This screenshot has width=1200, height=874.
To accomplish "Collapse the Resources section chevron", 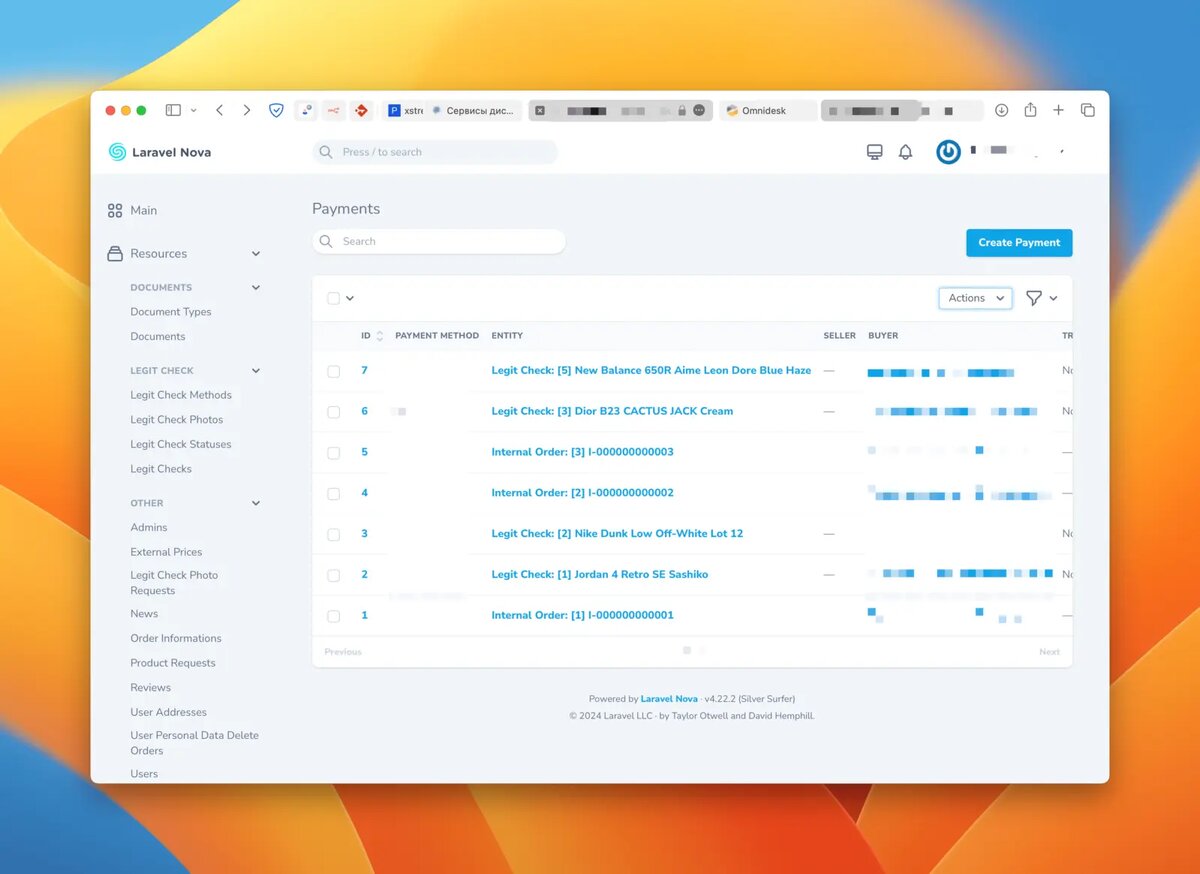I will 256,254.
